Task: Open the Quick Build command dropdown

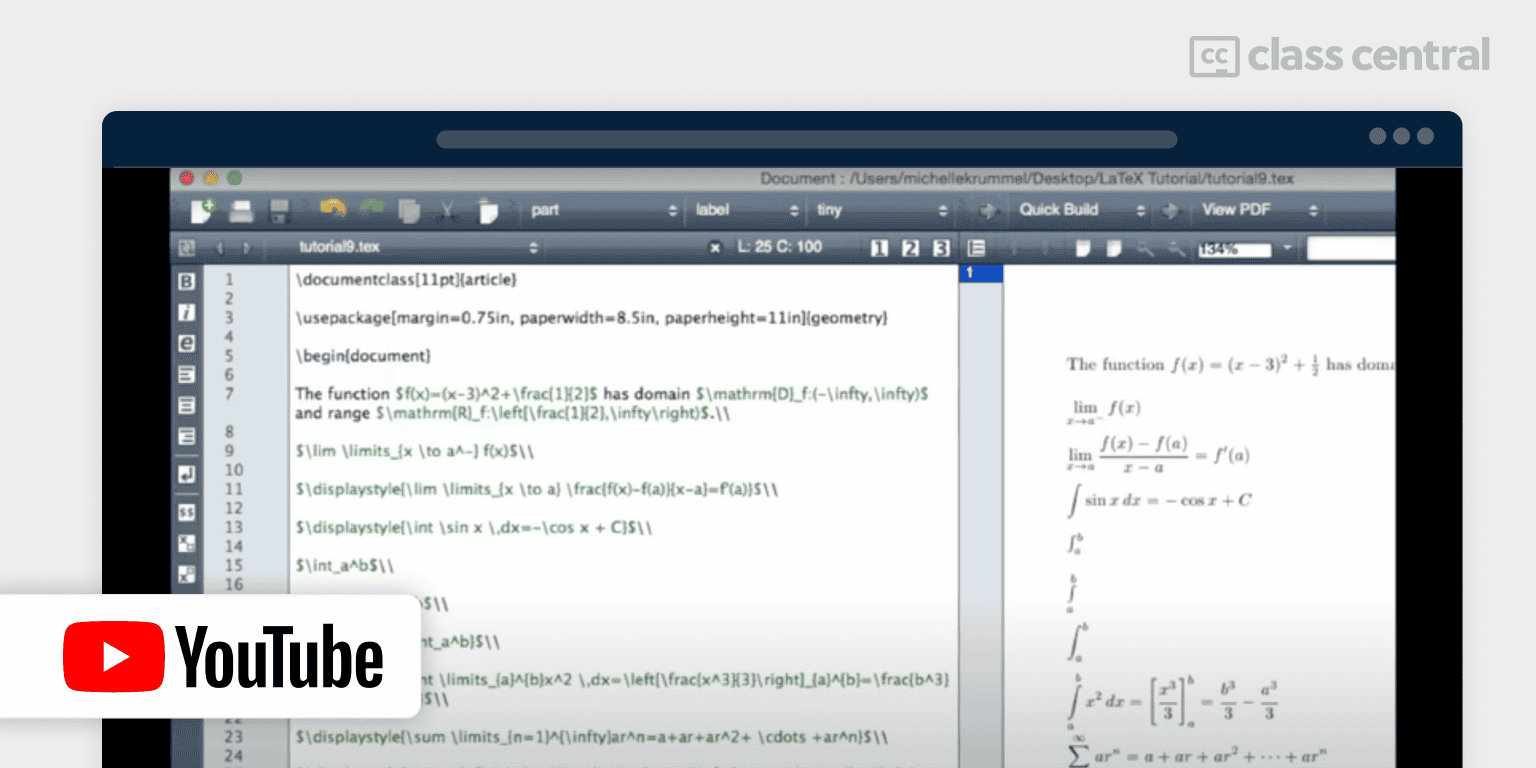Action: pos(1080,211)
